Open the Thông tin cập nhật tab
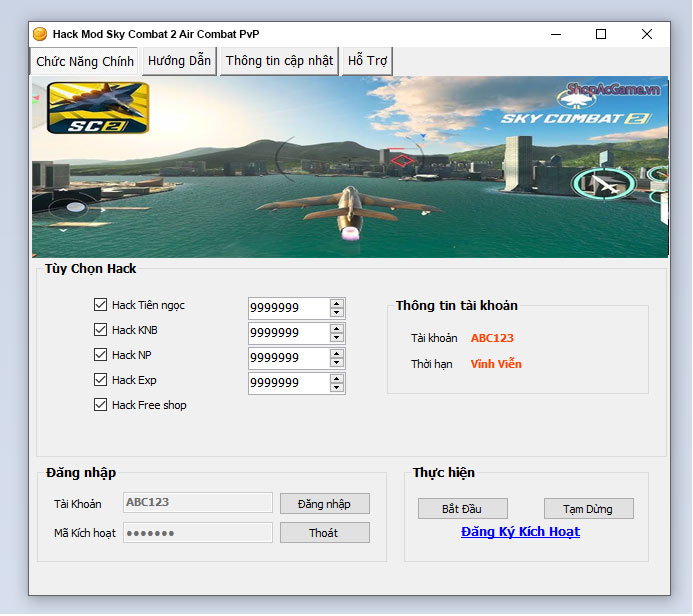The image size is (693, 616). pyautogui.click(x=279, y=61)
